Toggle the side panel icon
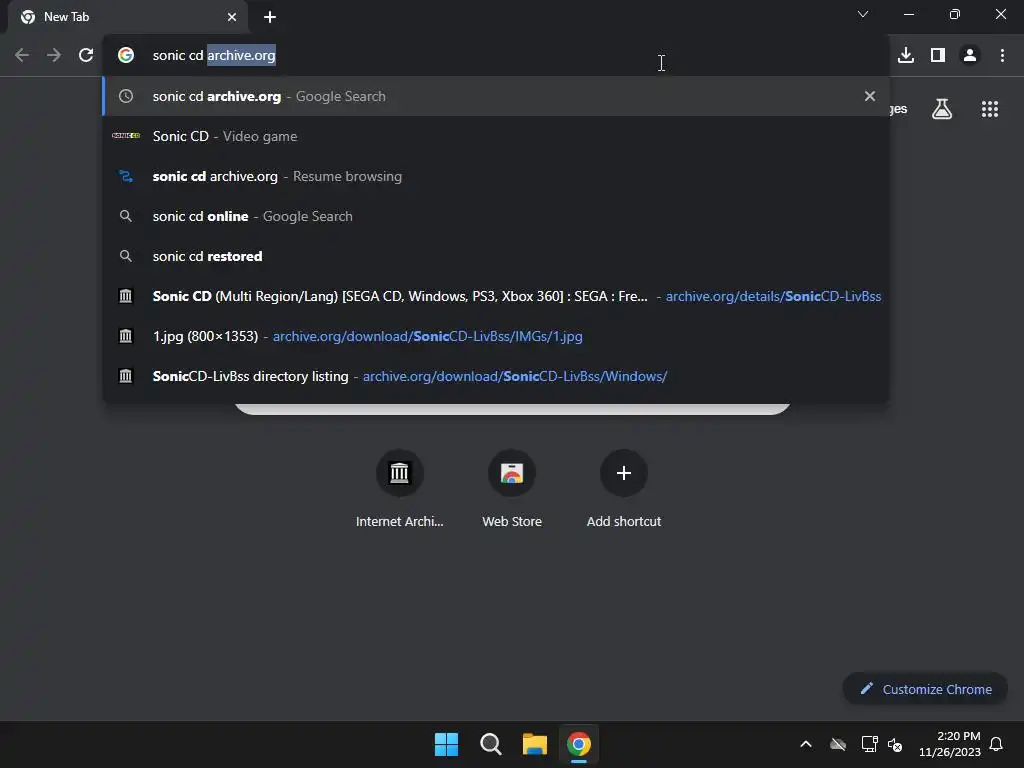Screen dimensions: 1024x768 click(938, 56)
